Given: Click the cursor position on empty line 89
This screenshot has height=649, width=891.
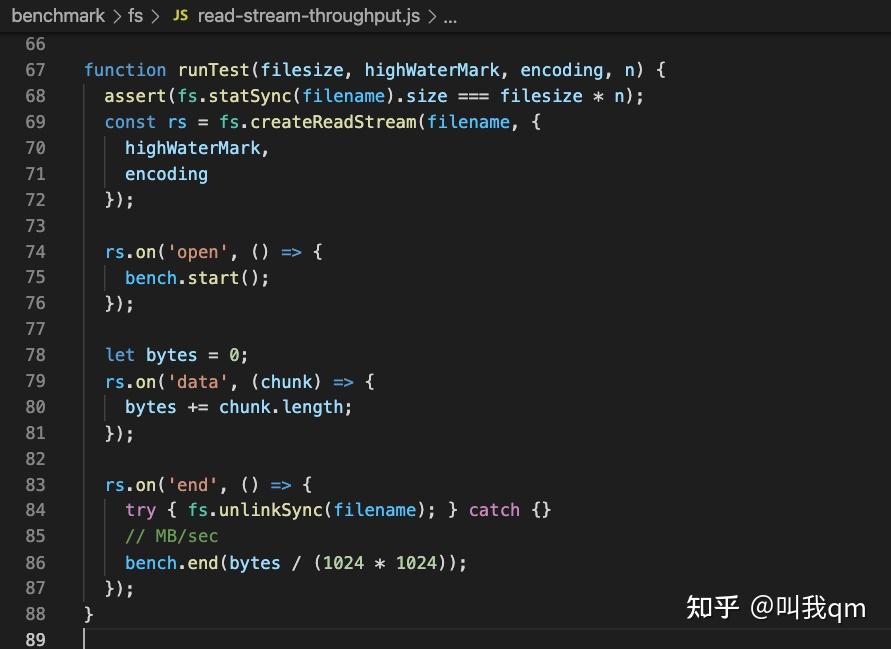Looking at the screenshot, I should click(x=85, y=638).
